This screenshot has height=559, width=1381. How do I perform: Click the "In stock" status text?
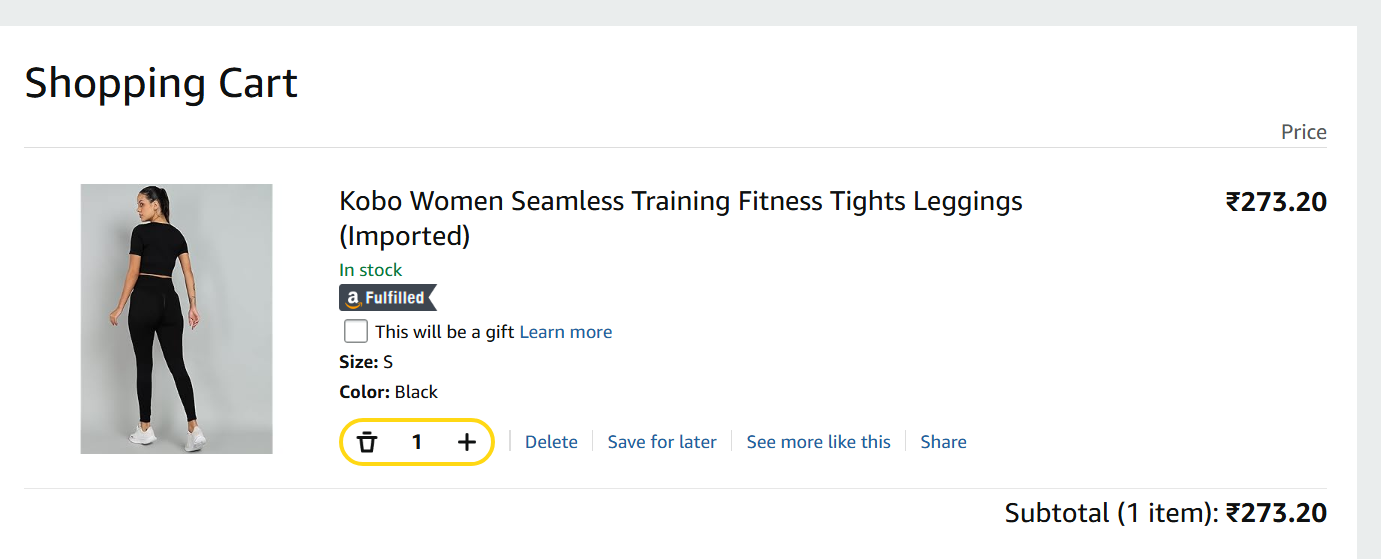[371, 270]
